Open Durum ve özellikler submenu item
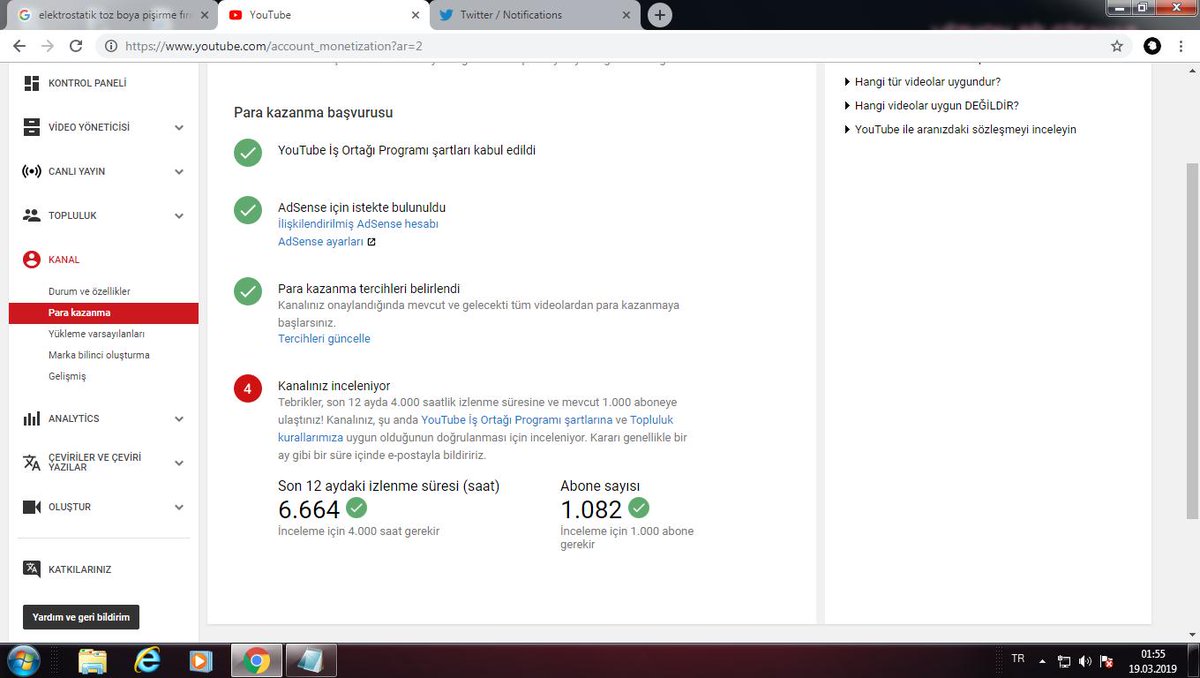Viewport: 1200px width, 678px height. click(89, 291)
